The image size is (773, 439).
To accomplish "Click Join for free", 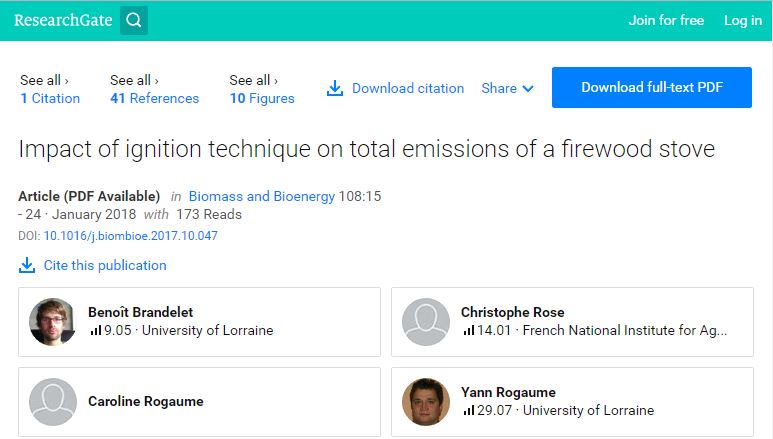I will pyautogui.click(x=666, y=20).
